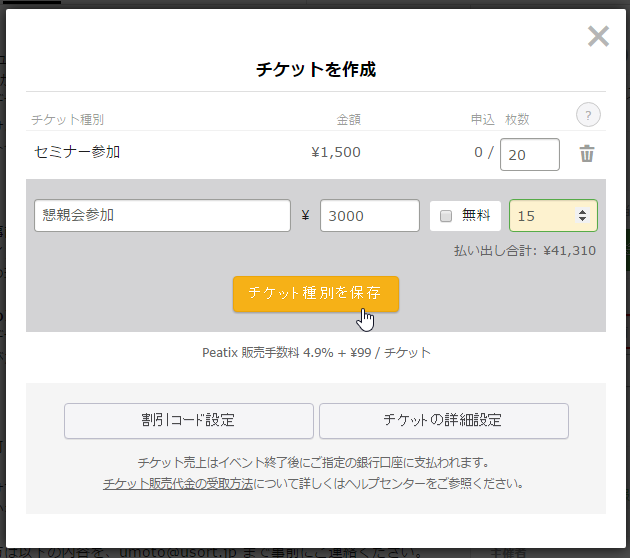Check the 無料 checkbox box
The height and width of the screenshot is (558, 630).
pyautogui.click(x=446, y=215)
